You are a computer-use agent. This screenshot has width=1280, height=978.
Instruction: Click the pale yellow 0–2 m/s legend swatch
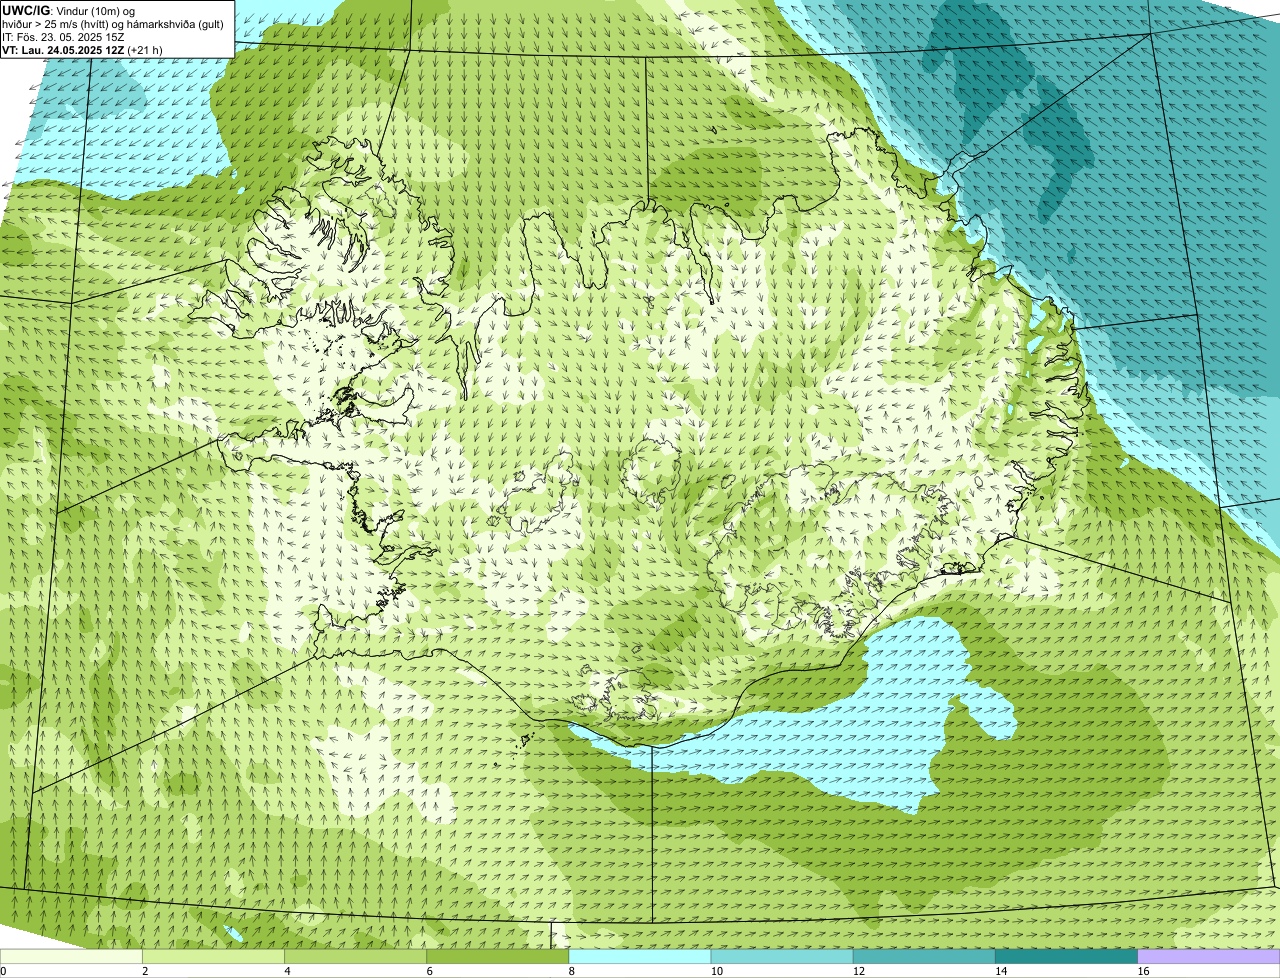click(x=71, y=957)
